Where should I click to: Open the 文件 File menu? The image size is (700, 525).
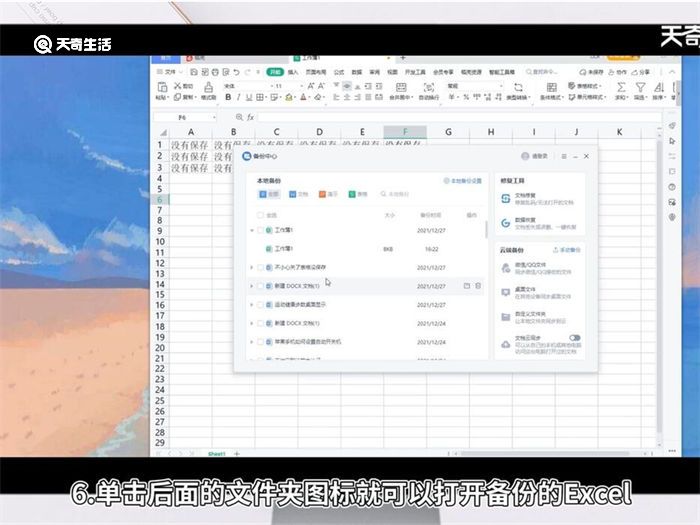point(170,72)
